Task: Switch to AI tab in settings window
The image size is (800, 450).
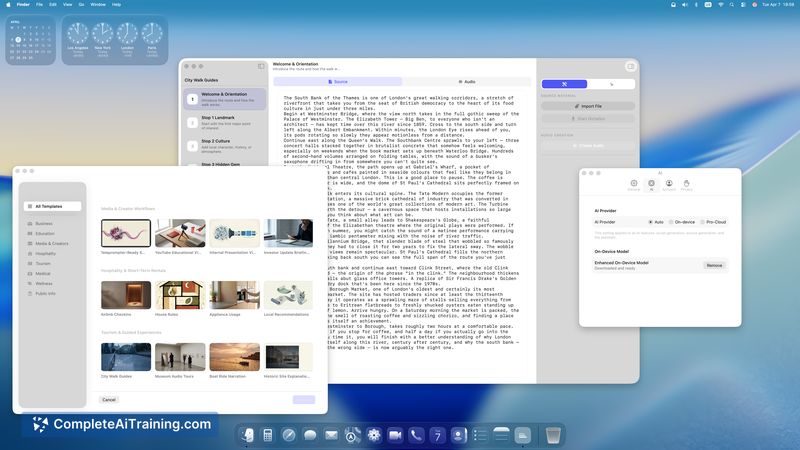Action: coord(652,185)
